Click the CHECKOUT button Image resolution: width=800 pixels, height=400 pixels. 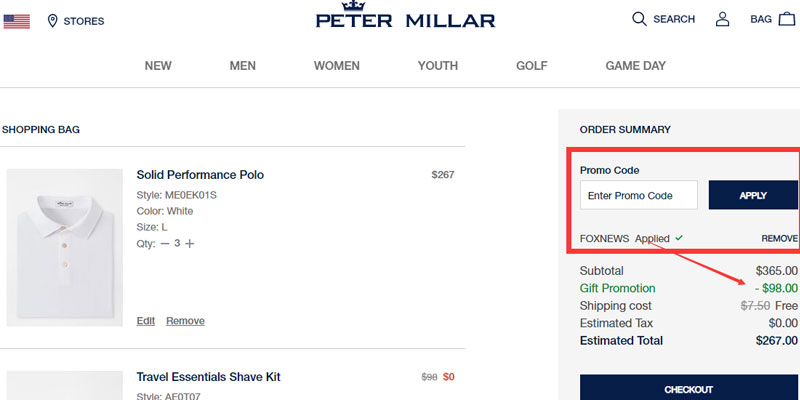click(689, 389)
